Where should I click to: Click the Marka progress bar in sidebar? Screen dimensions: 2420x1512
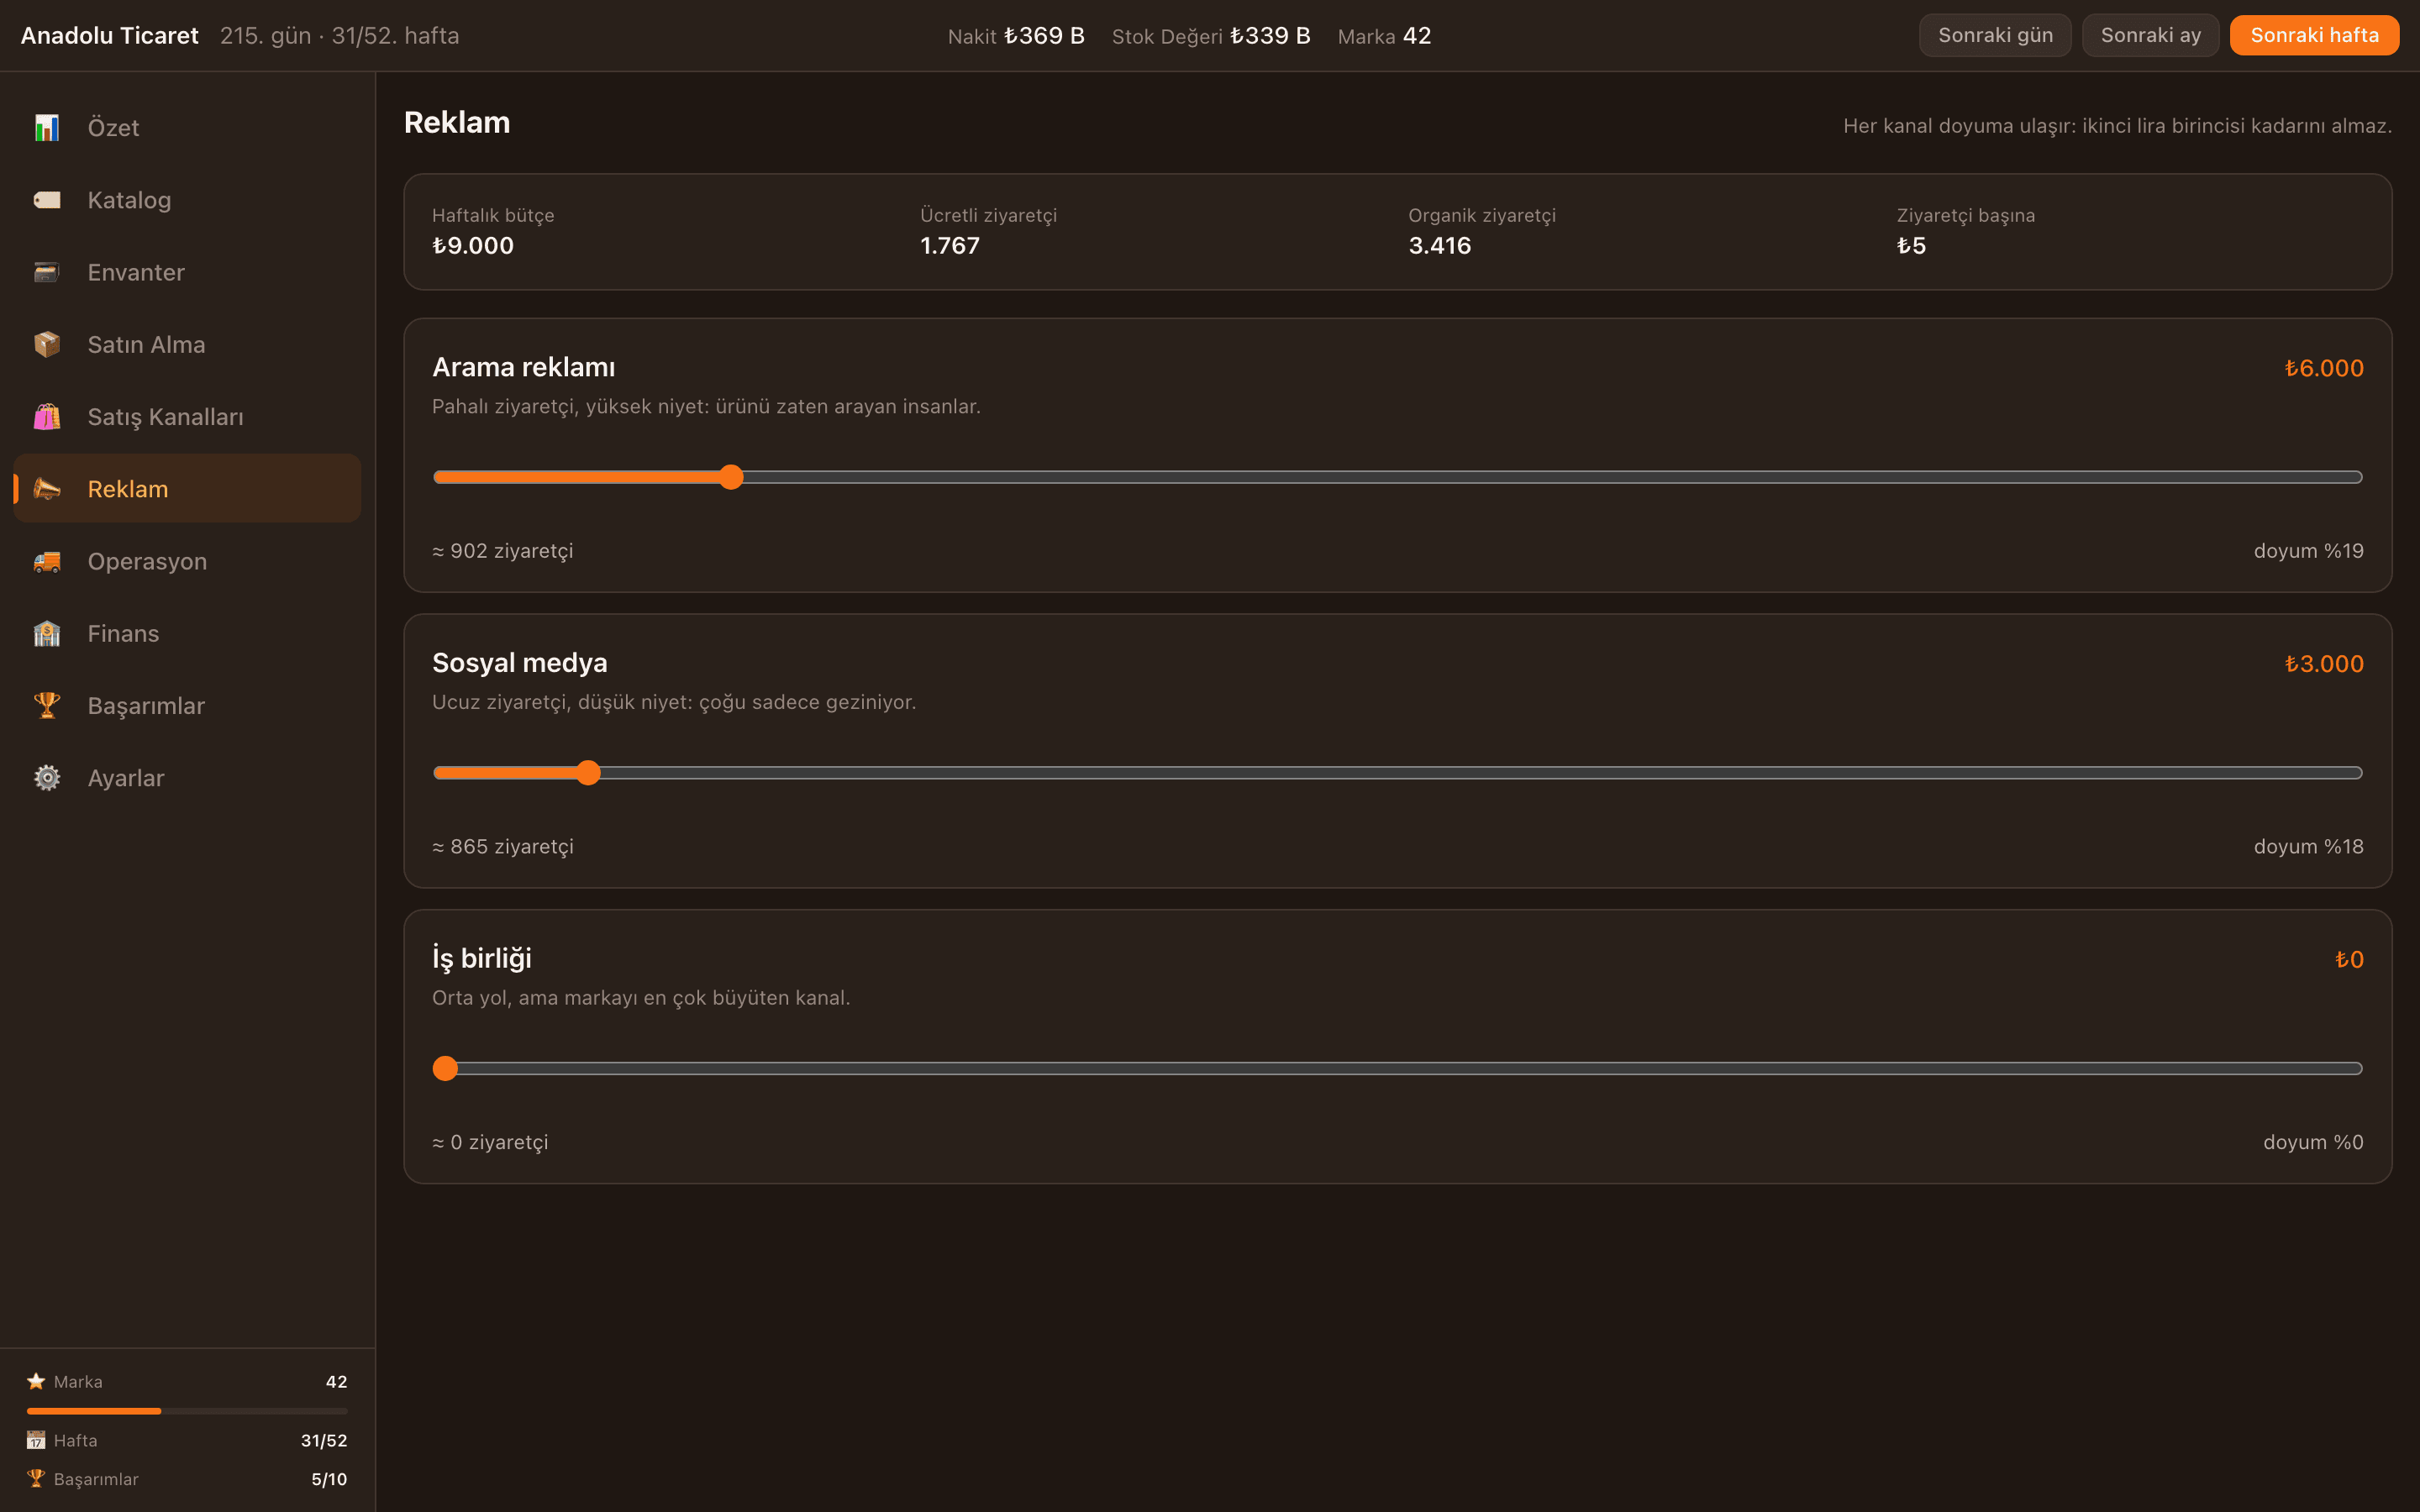[187, 1411]
